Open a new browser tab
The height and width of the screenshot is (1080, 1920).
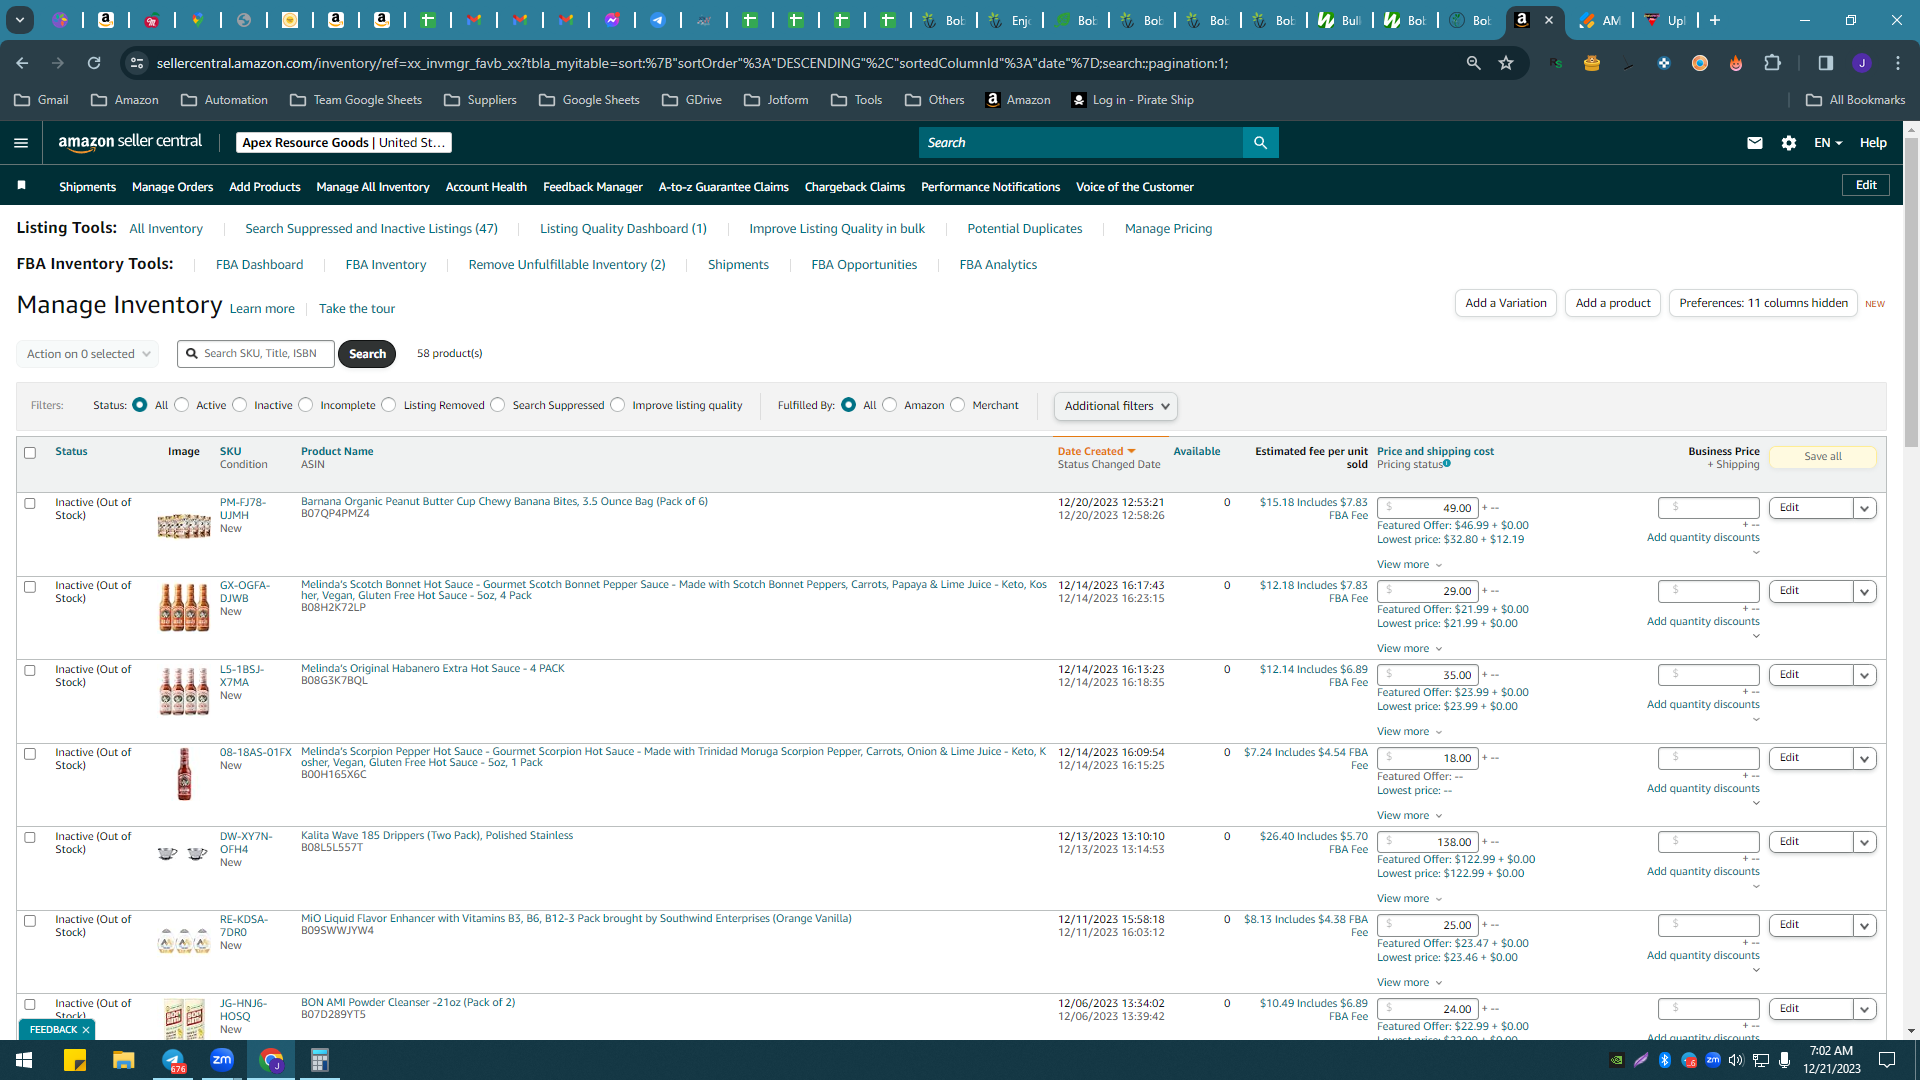(x=1715, y=20)
